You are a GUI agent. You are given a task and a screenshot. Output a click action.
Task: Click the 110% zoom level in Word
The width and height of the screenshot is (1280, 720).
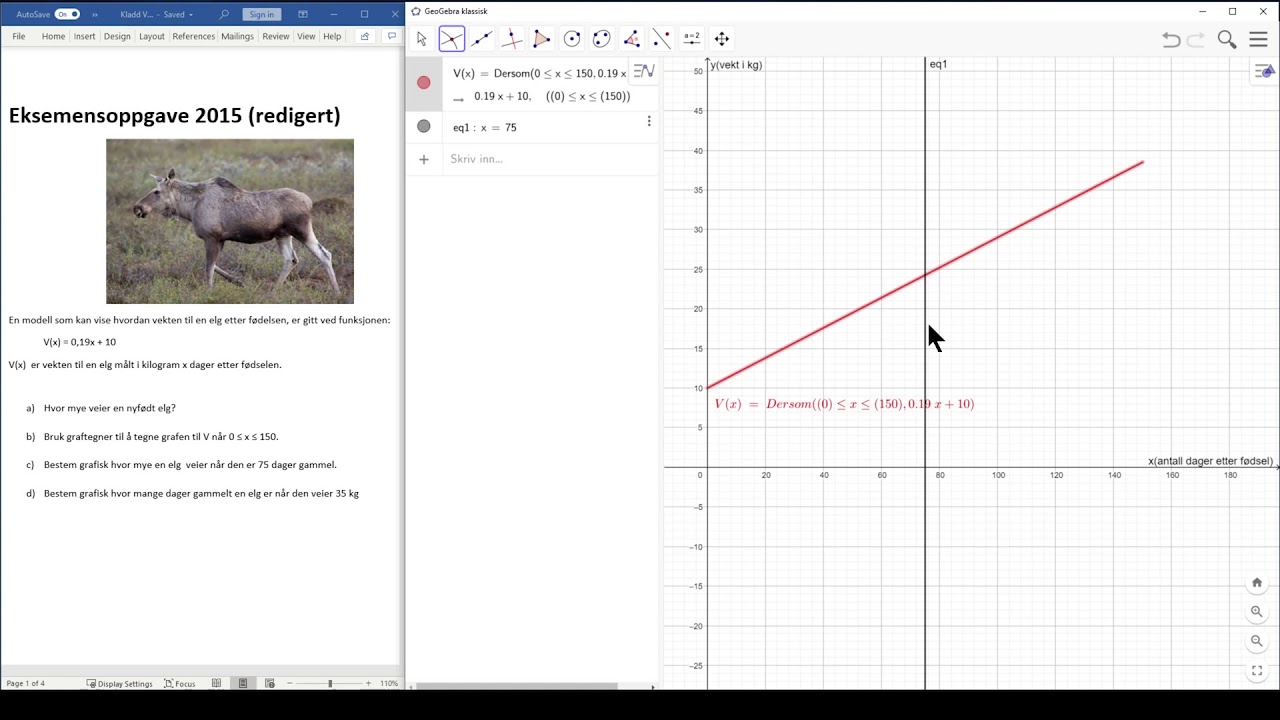pos(389,684)
